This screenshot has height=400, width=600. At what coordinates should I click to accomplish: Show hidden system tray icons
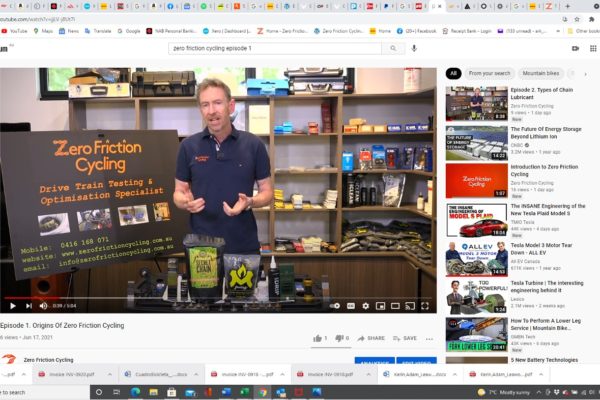538,392
